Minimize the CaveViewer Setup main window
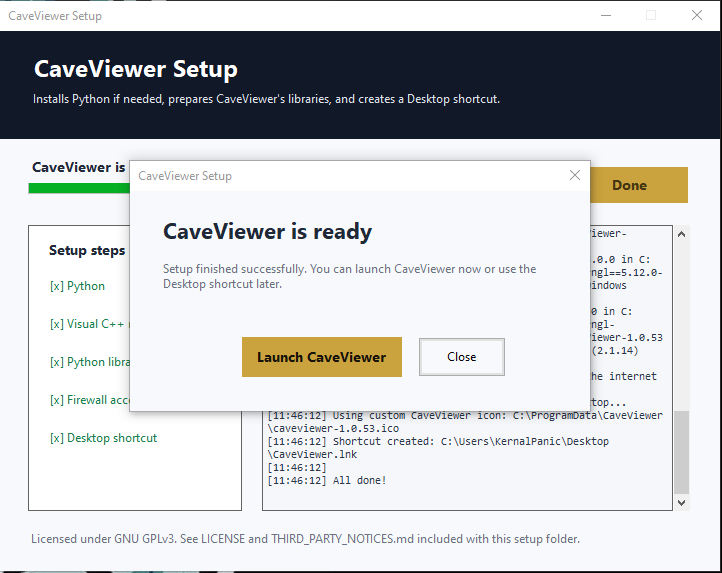The height and width of the screenshot is (573, 722). pyautogui.click(x=606, y=16)
